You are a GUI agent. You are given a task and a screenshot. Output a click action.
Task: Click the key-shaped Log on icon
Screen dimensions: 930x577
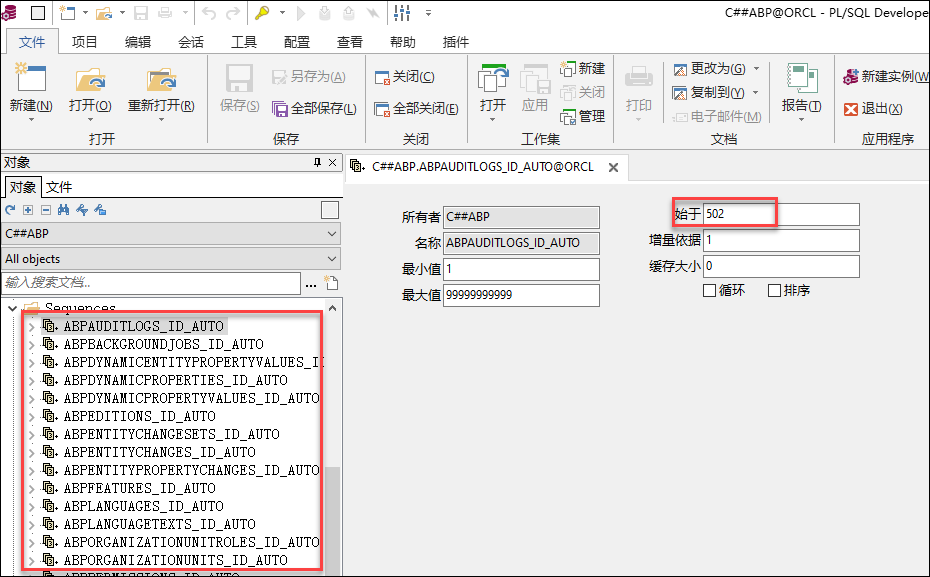point(262,12)
